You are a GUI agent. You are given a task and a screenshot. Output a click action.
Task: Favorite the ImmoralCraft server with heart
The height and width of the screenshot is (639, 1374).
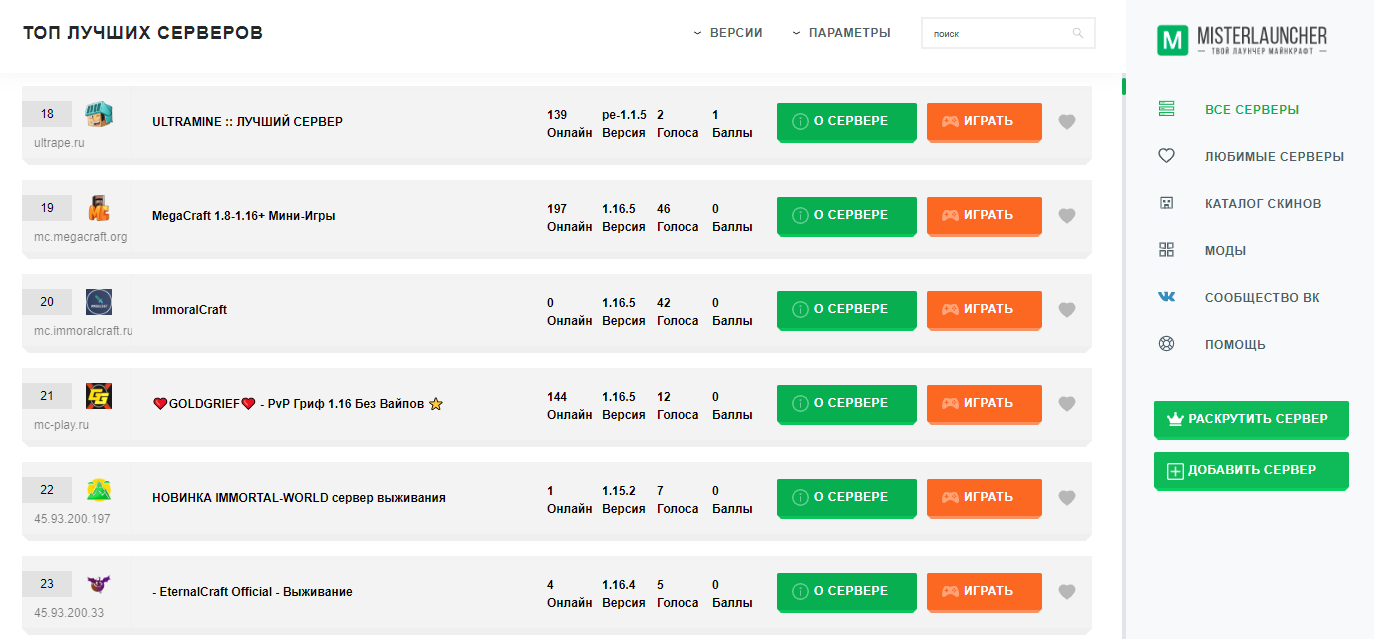click(x=1067, y=310)
